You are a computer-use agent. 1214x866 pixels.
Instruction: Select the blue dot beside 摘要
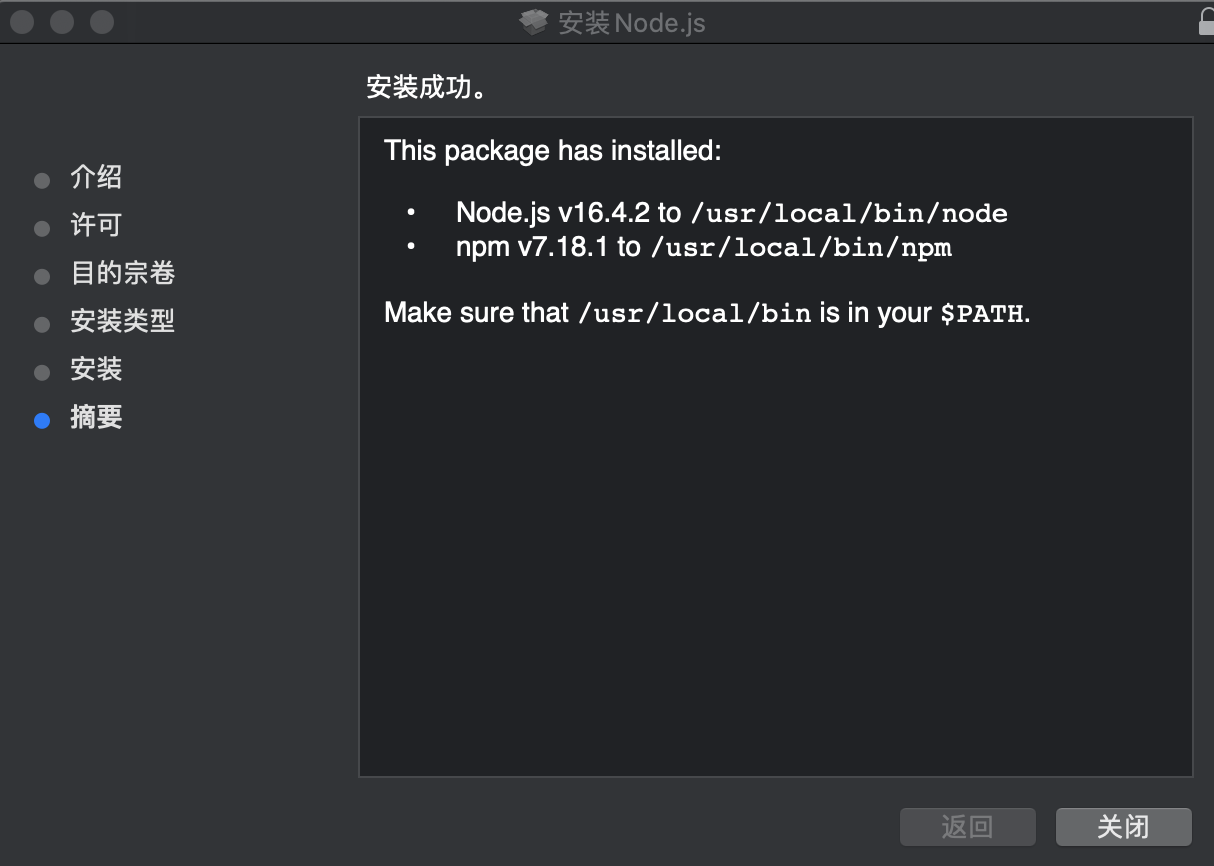point(41,420)
